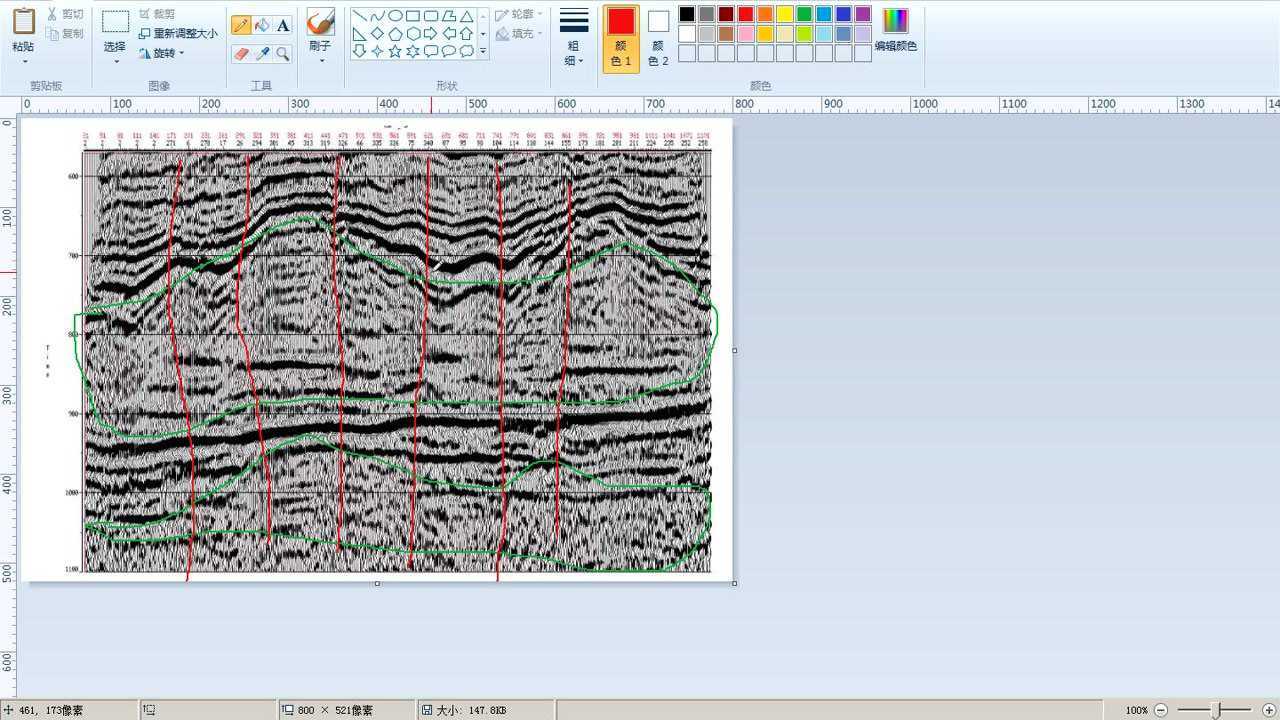
Task: Pick the orange color swatch
Action: click(765, 14)
